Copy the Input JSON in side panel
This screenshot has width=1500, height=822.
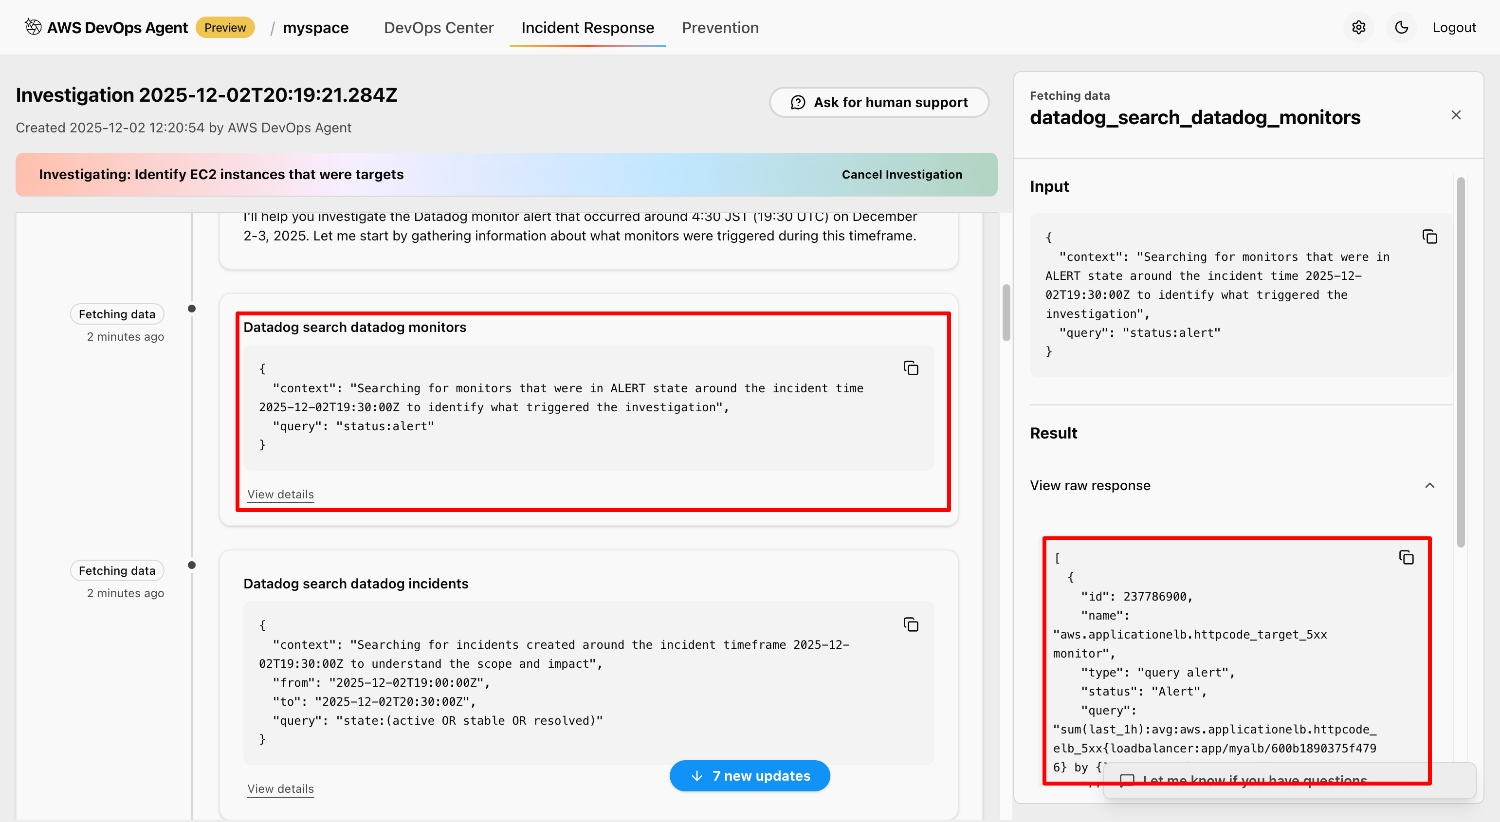tap(1430, 237)
